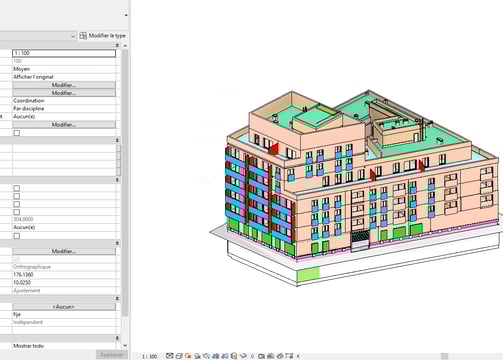This screenshot has height=360, width=503.
Task: Click the Indépendant value
Action: 64,322
